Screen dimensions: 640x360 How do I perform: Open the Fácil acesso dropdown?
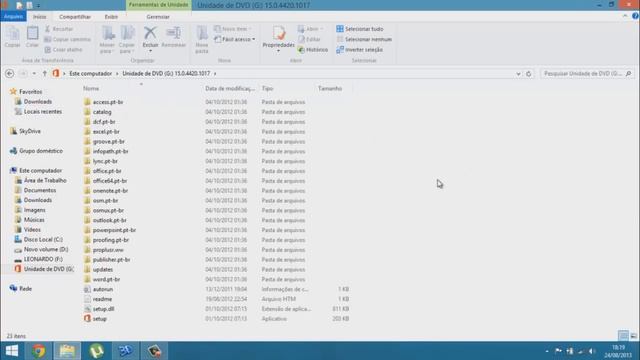(x=235, y=39)
